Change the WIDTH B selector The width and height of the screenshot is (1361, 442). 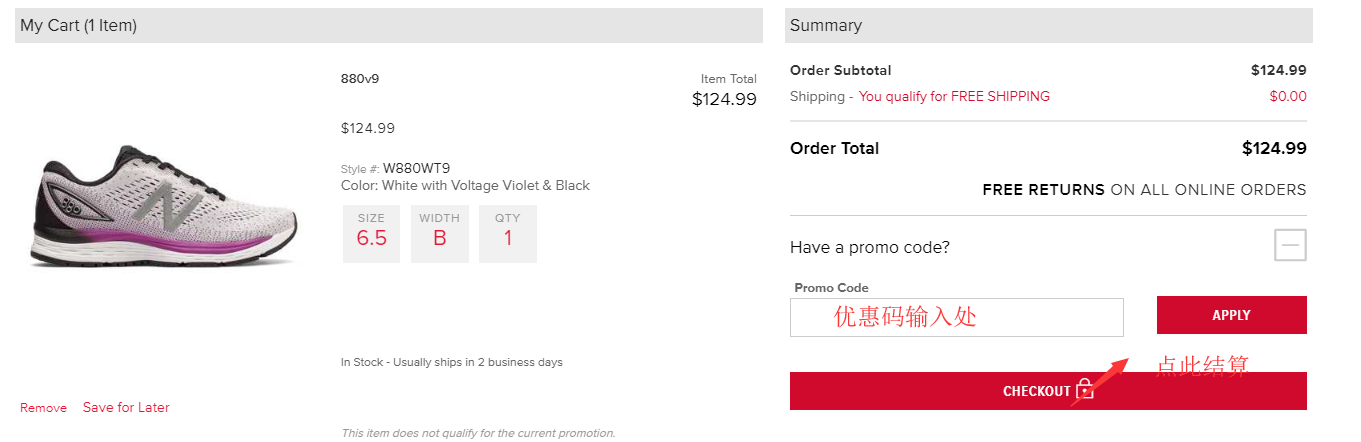click(x=439, y=234)
